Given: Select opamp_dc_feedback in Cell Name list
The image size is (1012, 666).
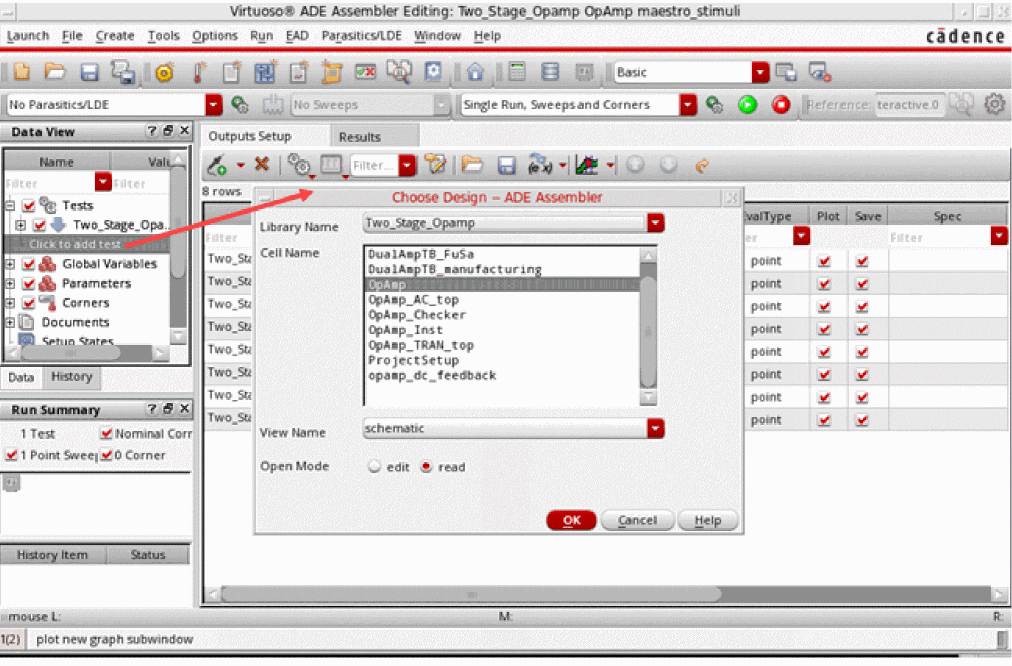Looking at the screenshot, I should click(432, 376).
